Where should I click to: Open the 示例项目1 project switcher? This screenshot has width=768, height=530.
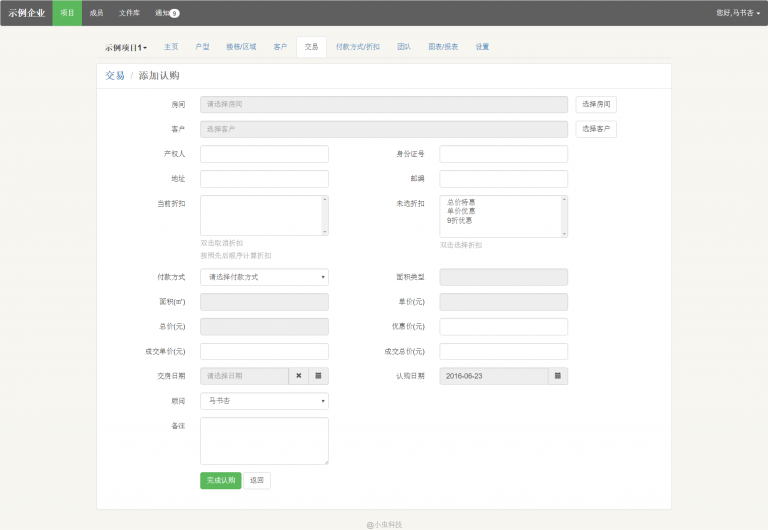[x=126, y=47]
